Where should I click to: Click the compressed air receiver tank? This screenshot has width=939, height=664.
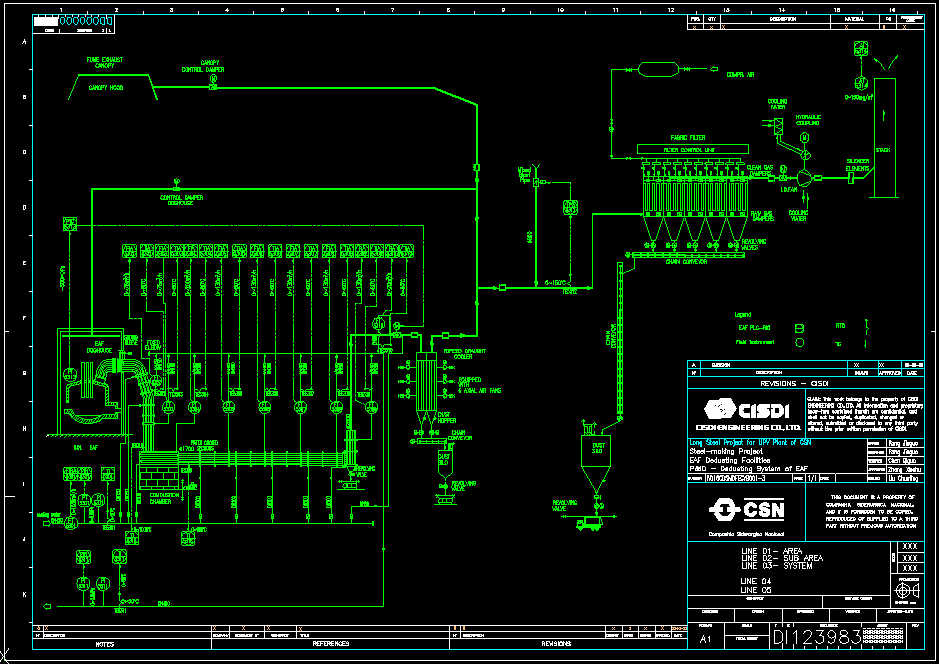tap(658, 69)
